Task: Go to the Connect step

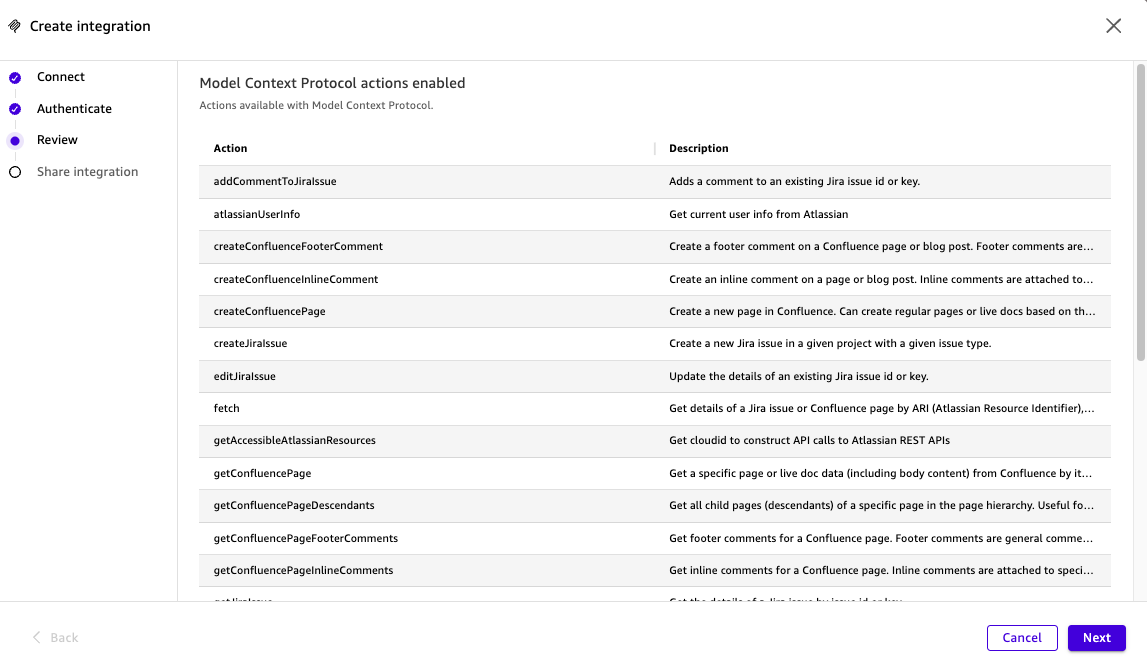Action: [x=61, y=77]
